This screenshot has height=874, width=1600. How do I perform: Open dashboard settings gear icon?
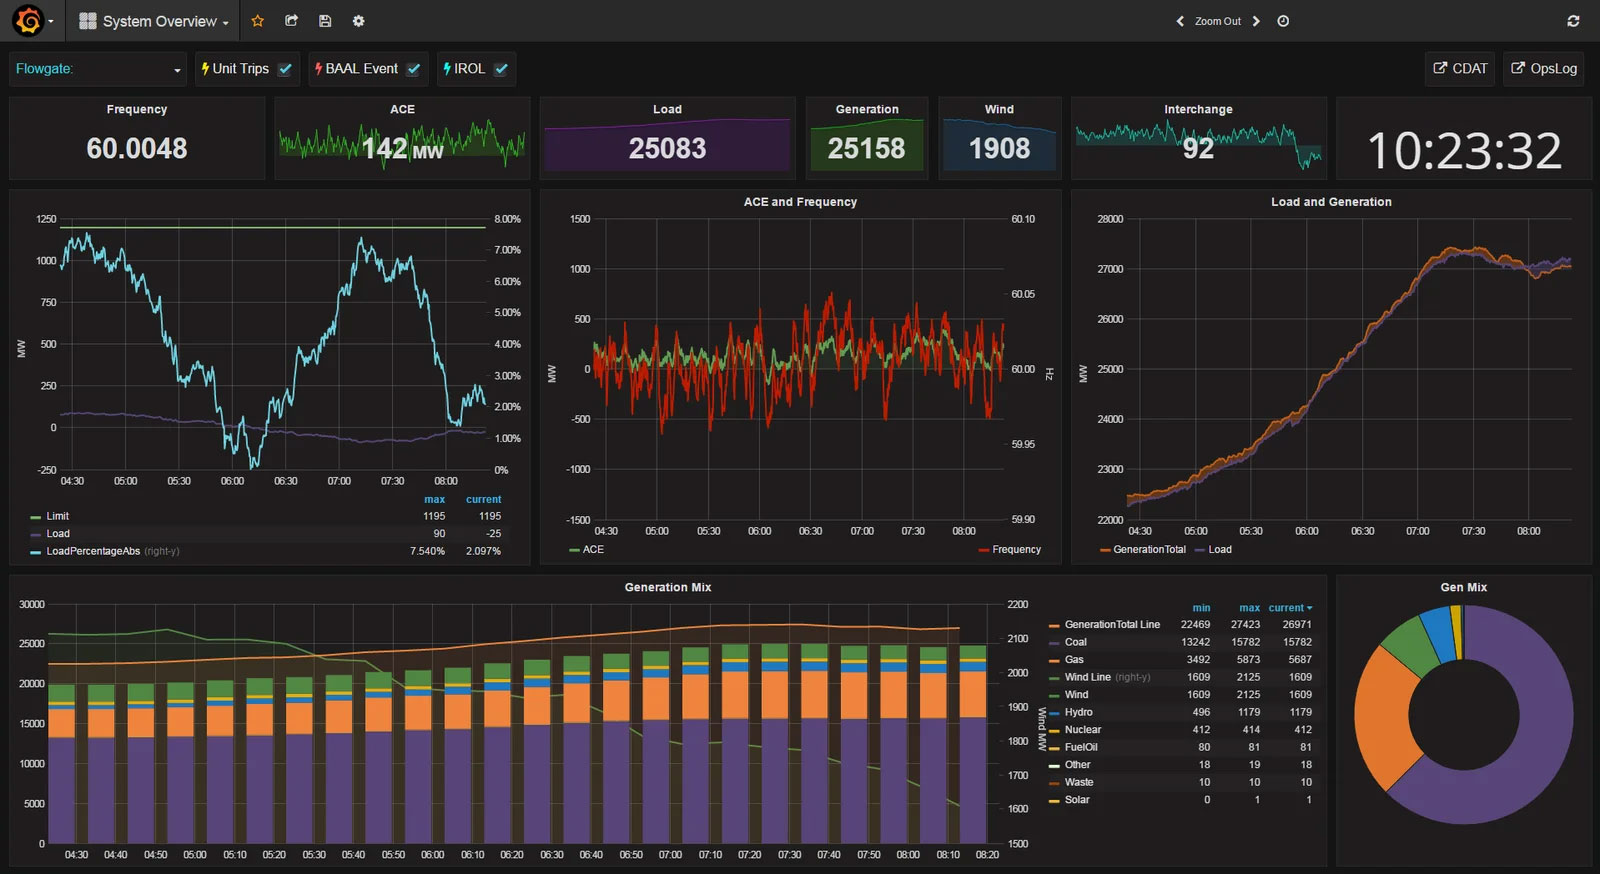coord(358,21)
